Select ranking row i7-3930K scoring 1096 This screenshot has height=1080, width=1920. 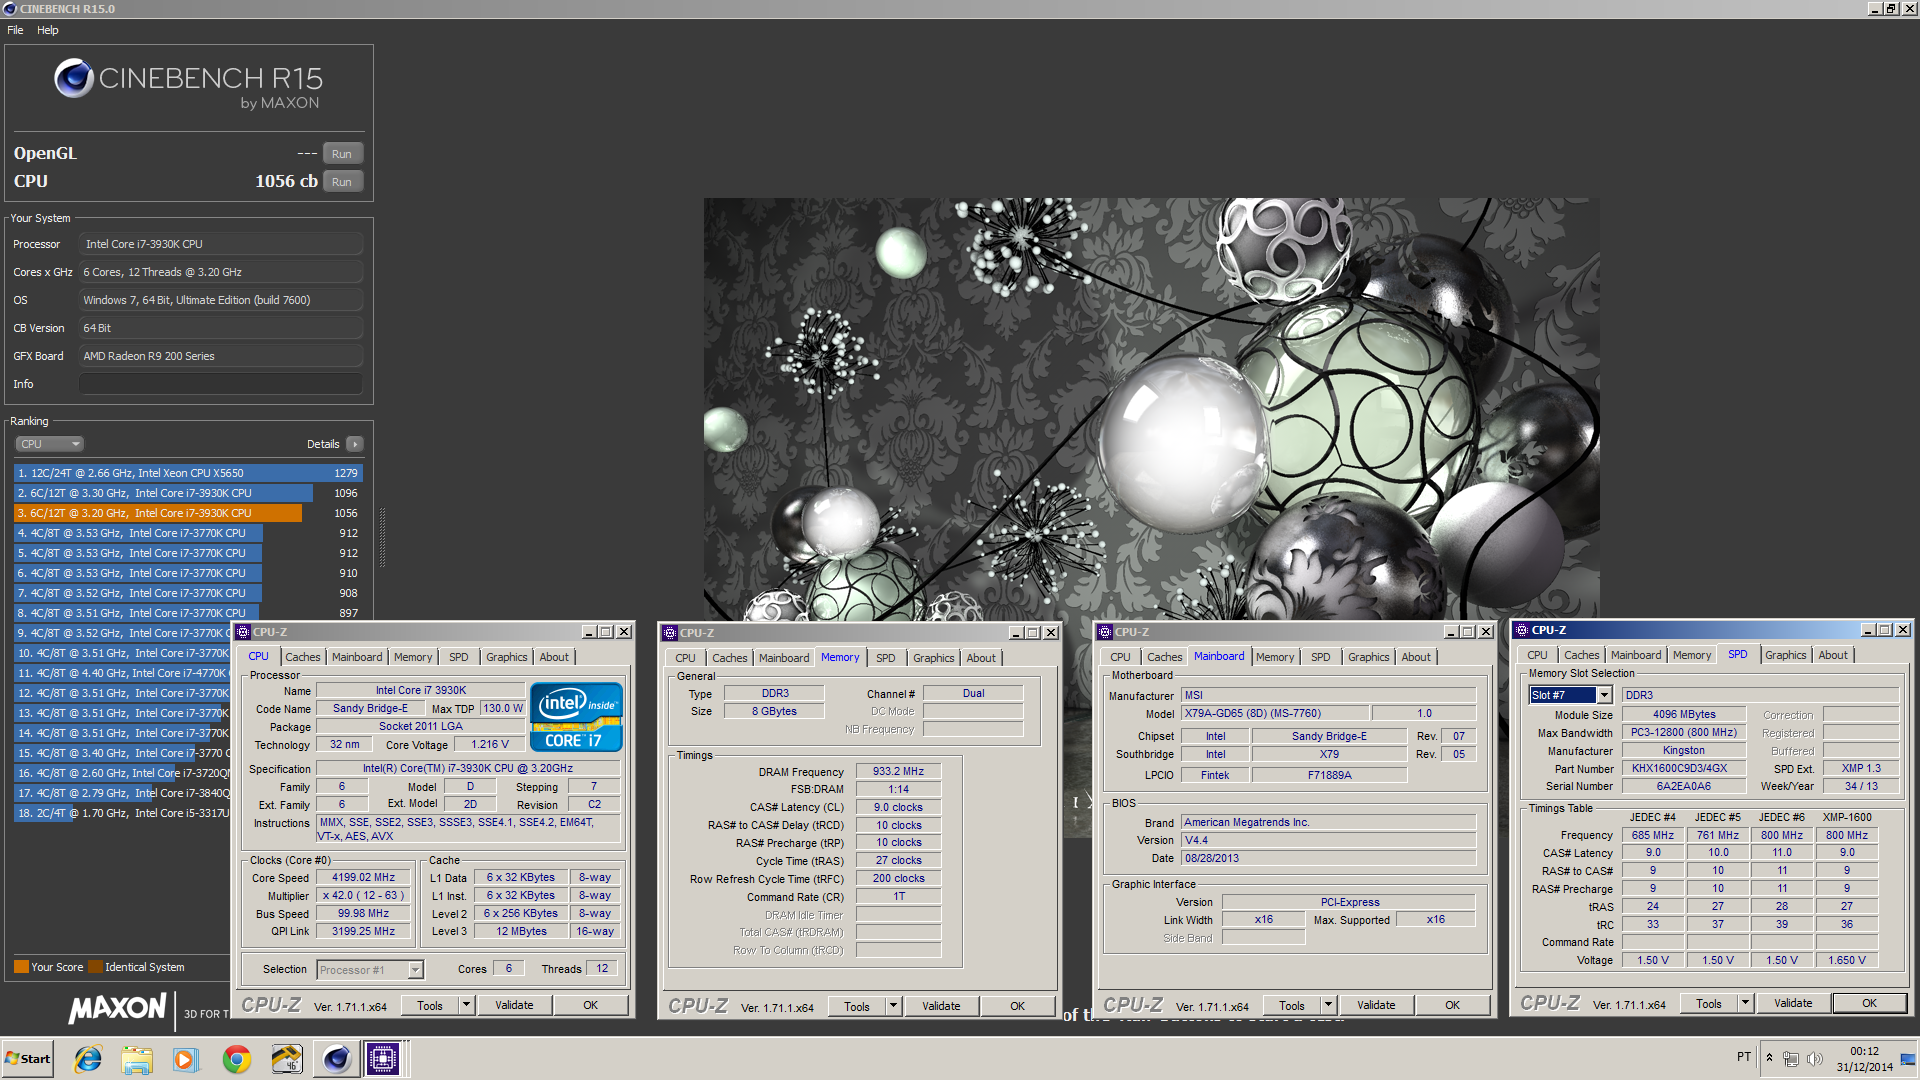[188, 493]
